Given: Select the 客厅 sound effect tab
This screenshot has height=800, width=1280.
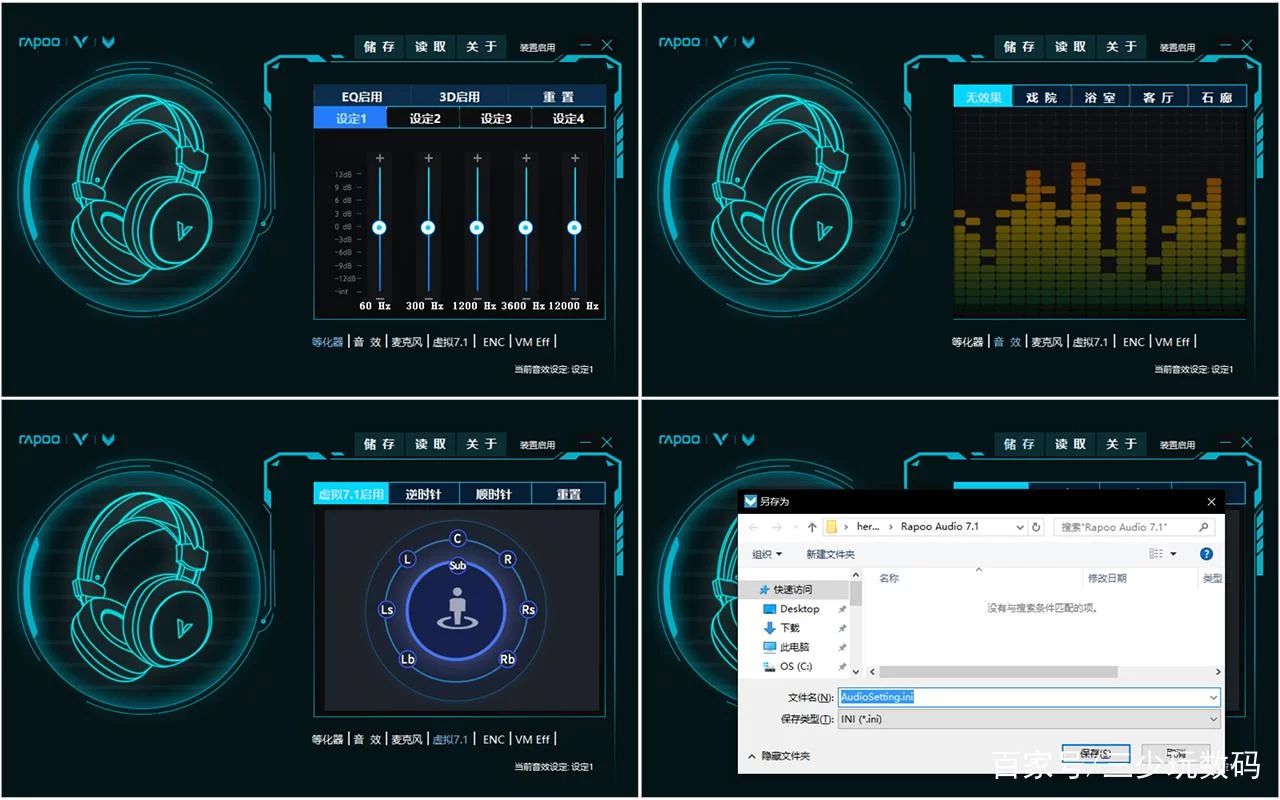Looking at the screenshot, I should tap(1158, 97).
